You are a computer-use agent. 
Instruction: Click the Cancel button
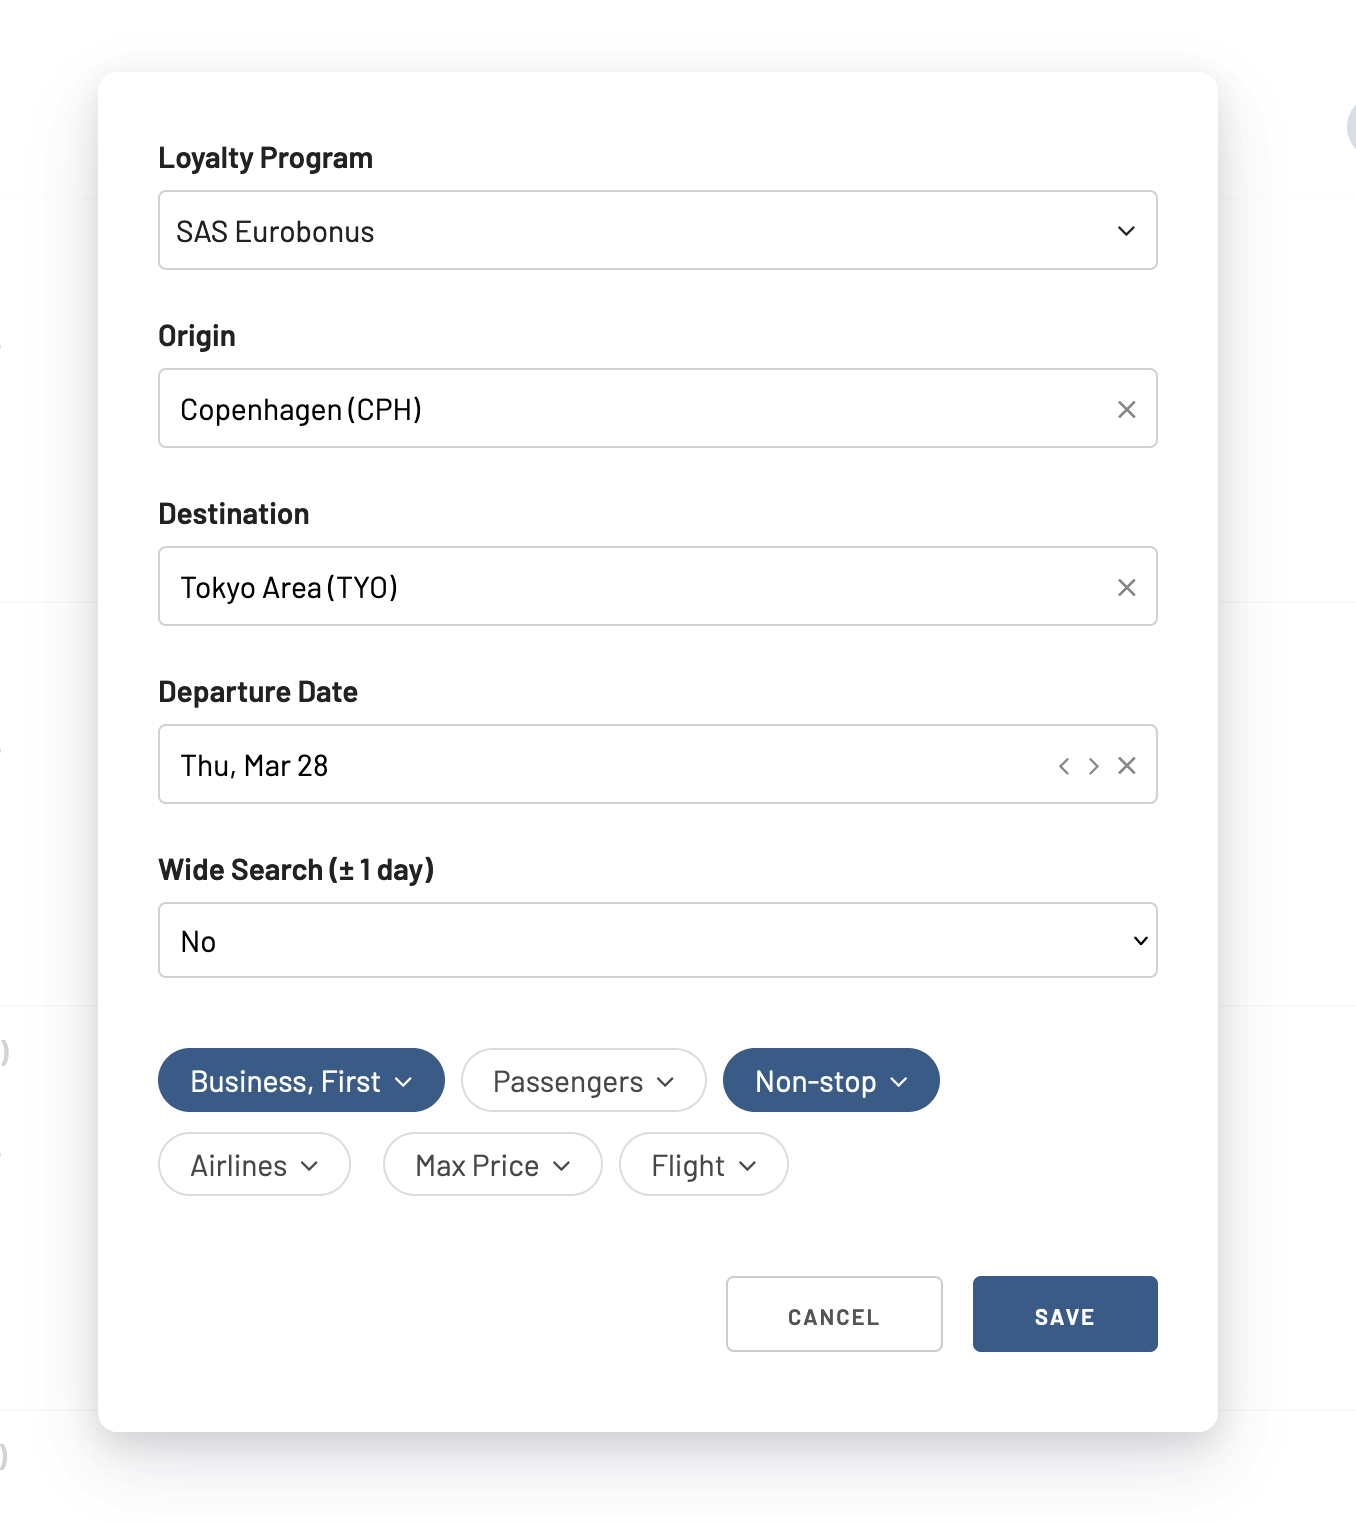(834, 1314)
